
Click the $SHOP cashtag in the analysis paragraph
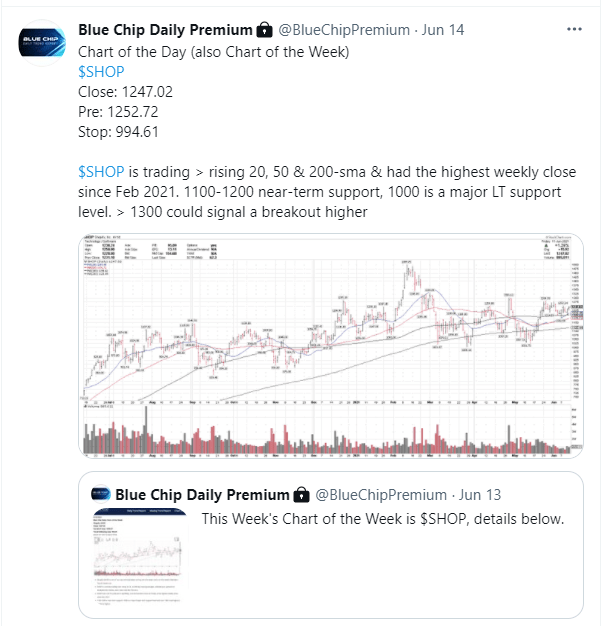tap(101, 172)
